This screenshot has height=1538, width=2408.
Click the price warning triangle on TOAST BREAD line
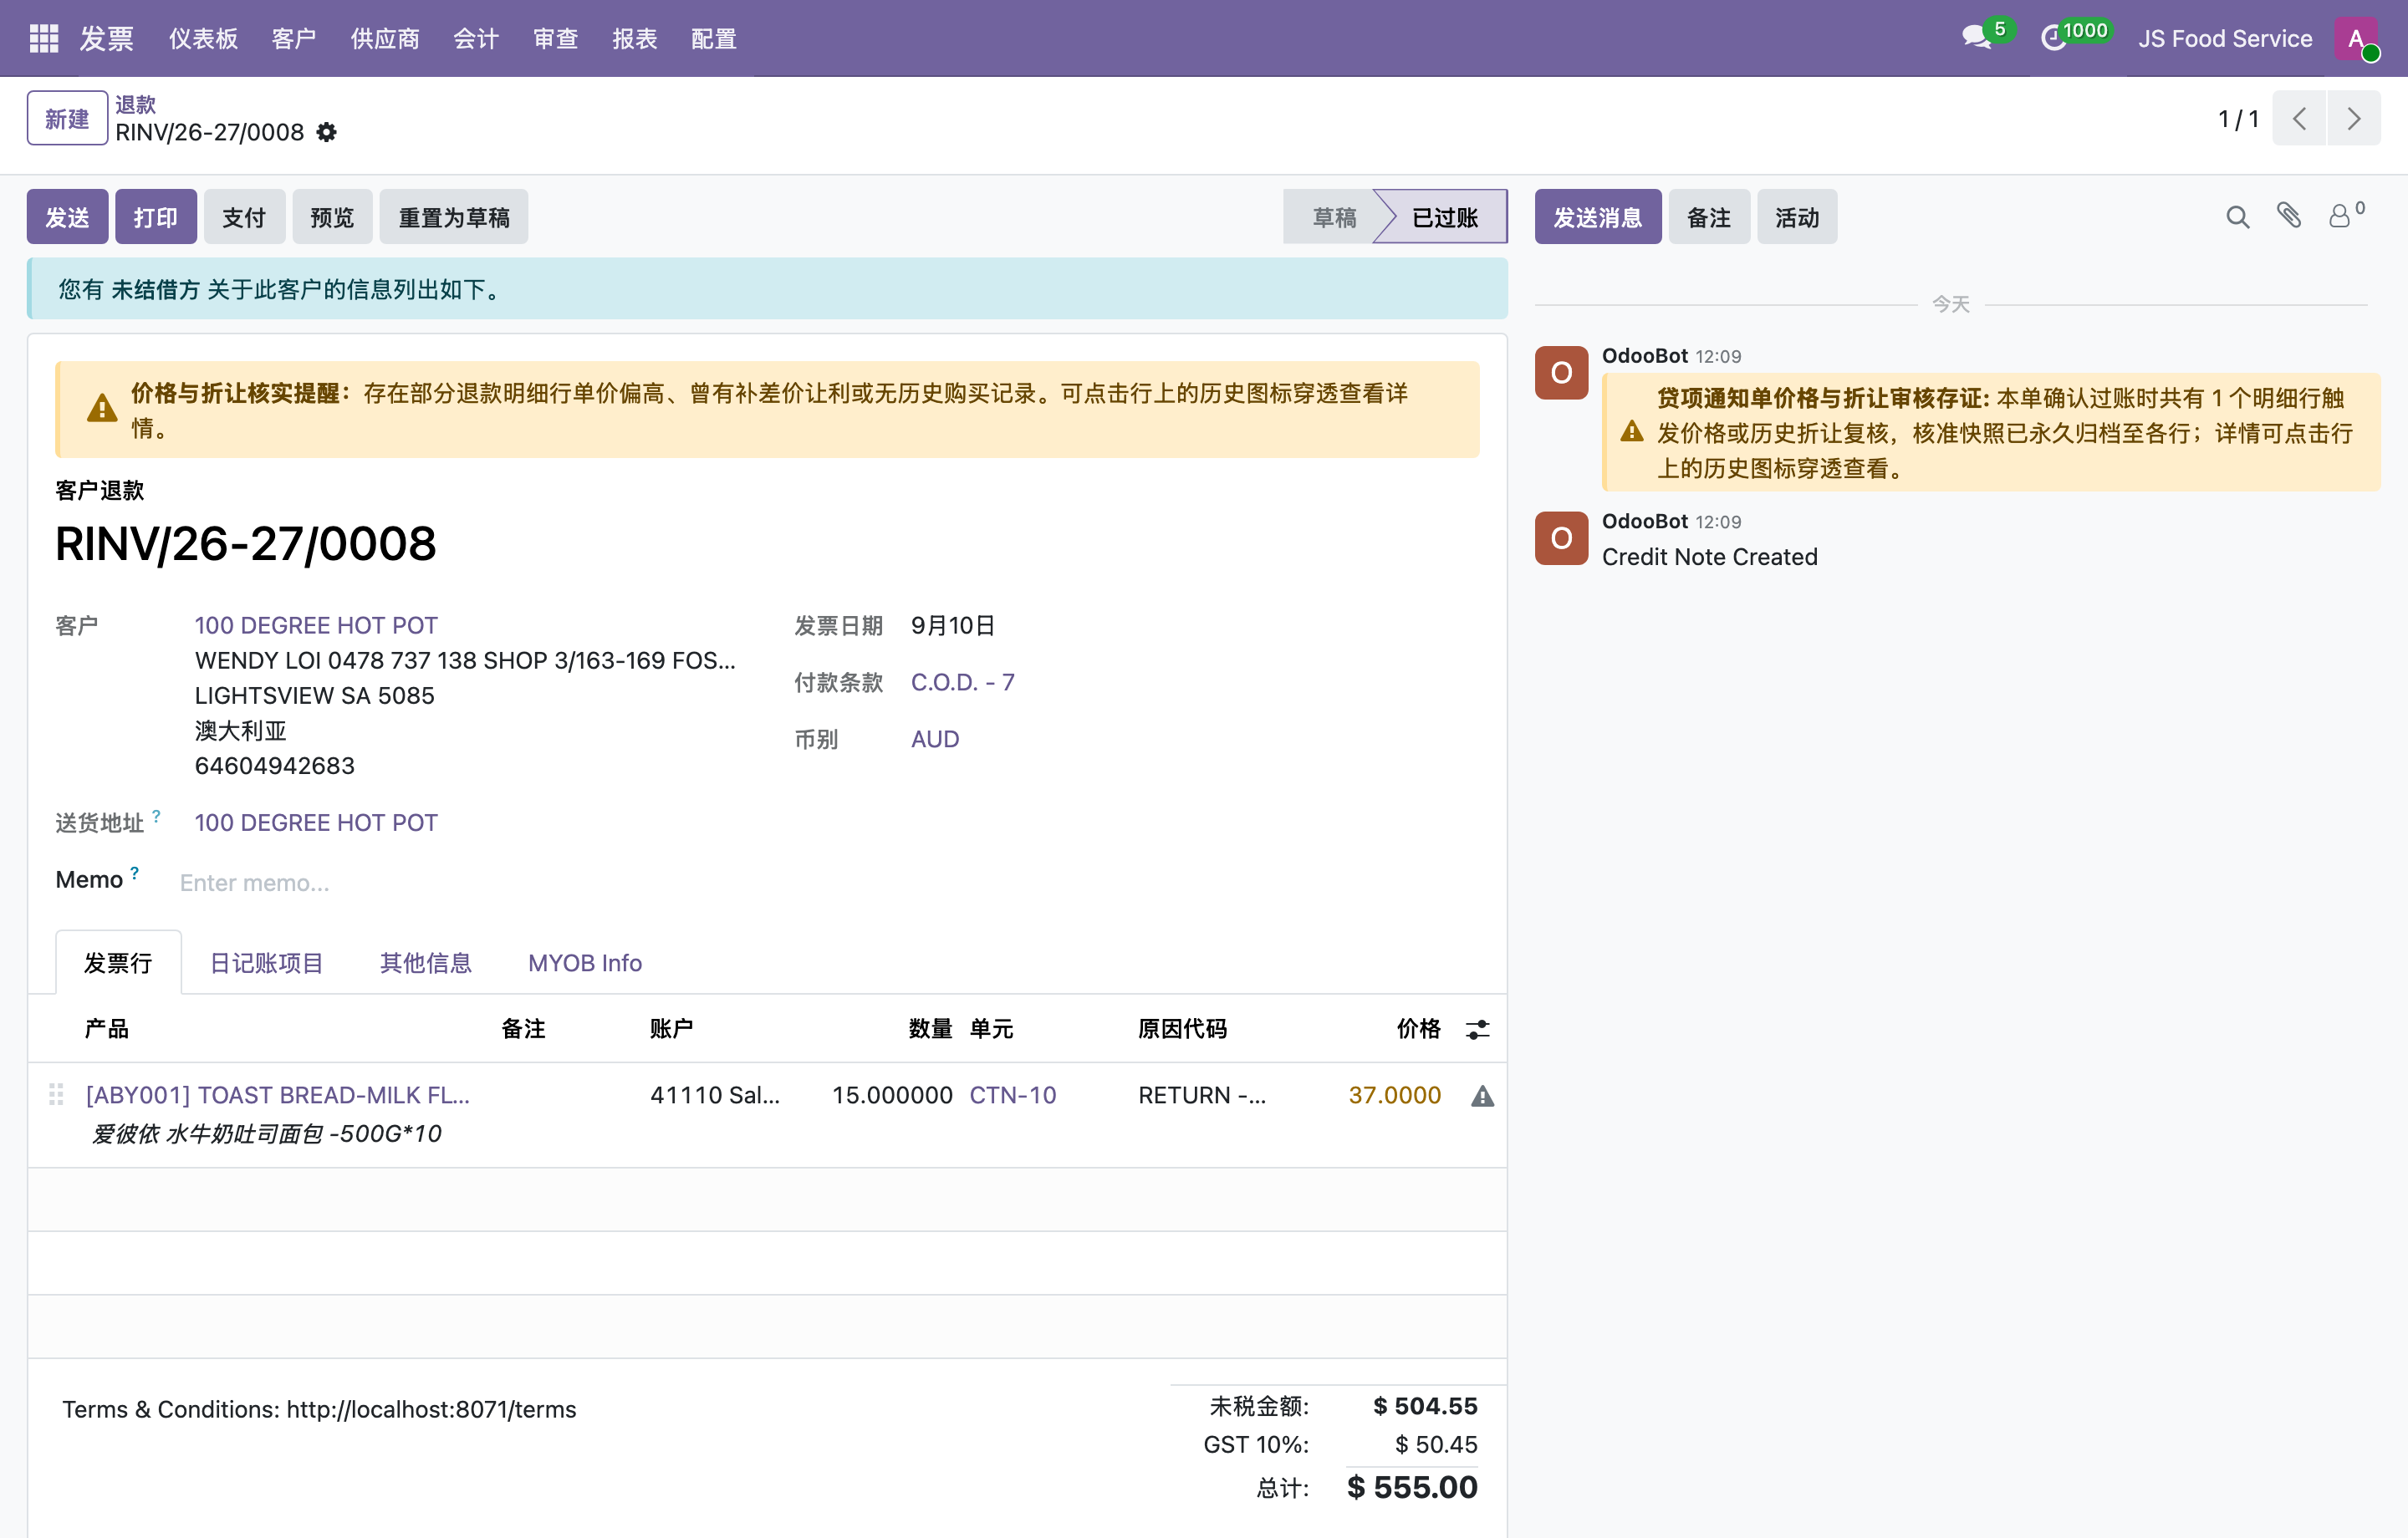pos(1482,1097)
